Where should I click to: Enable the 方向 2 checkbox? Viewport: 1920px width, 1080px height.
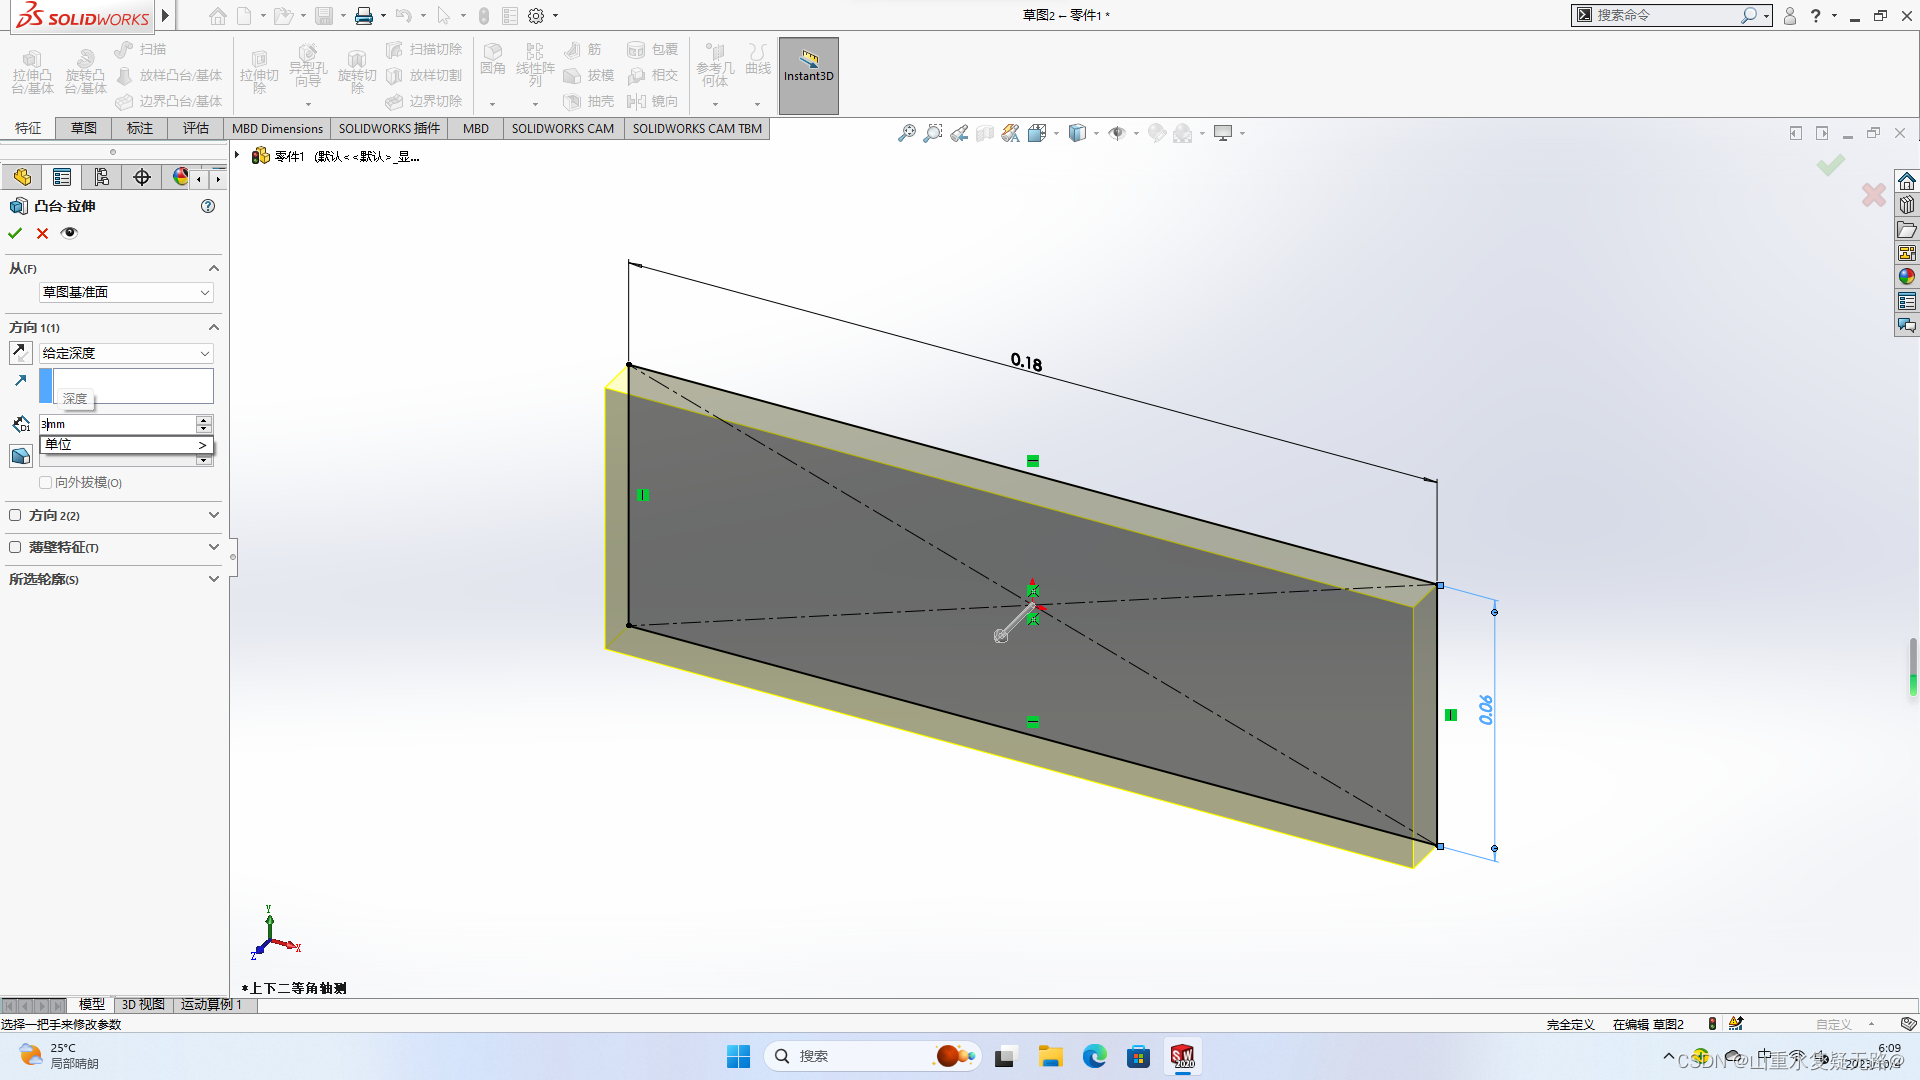pos(15,515)
